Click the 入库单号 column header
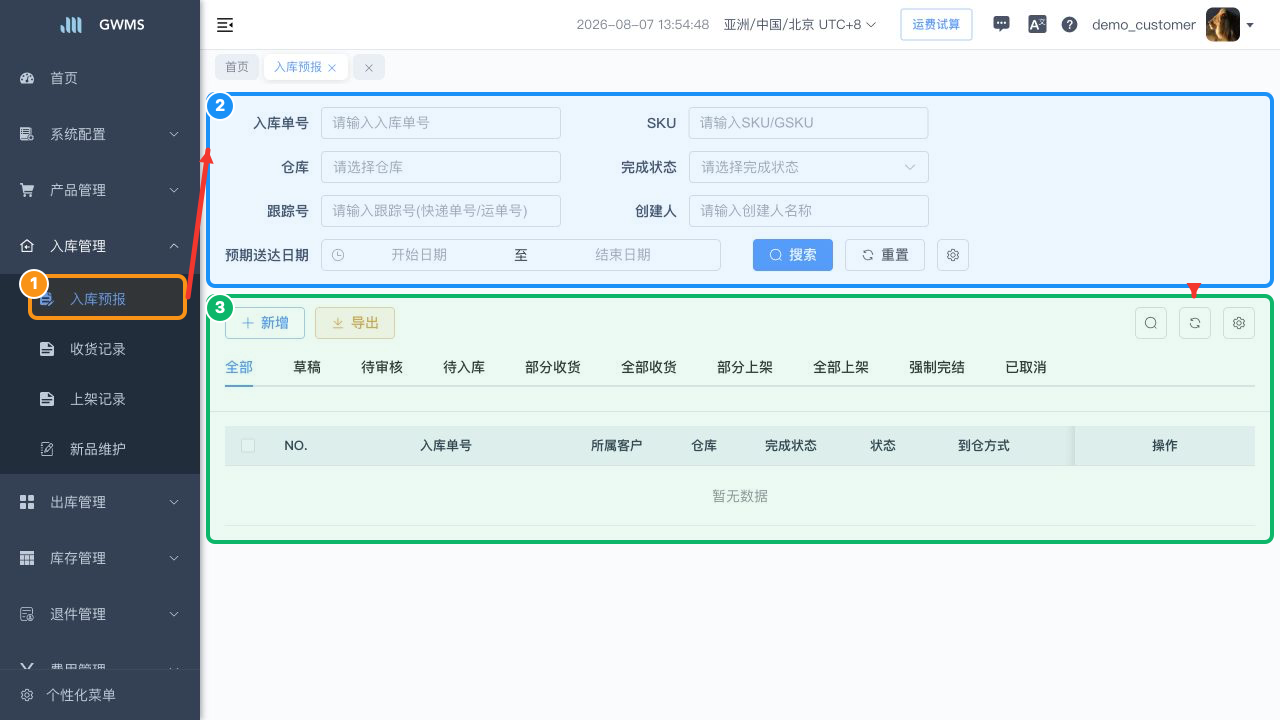1280x720 pixels. coord(446,446)
